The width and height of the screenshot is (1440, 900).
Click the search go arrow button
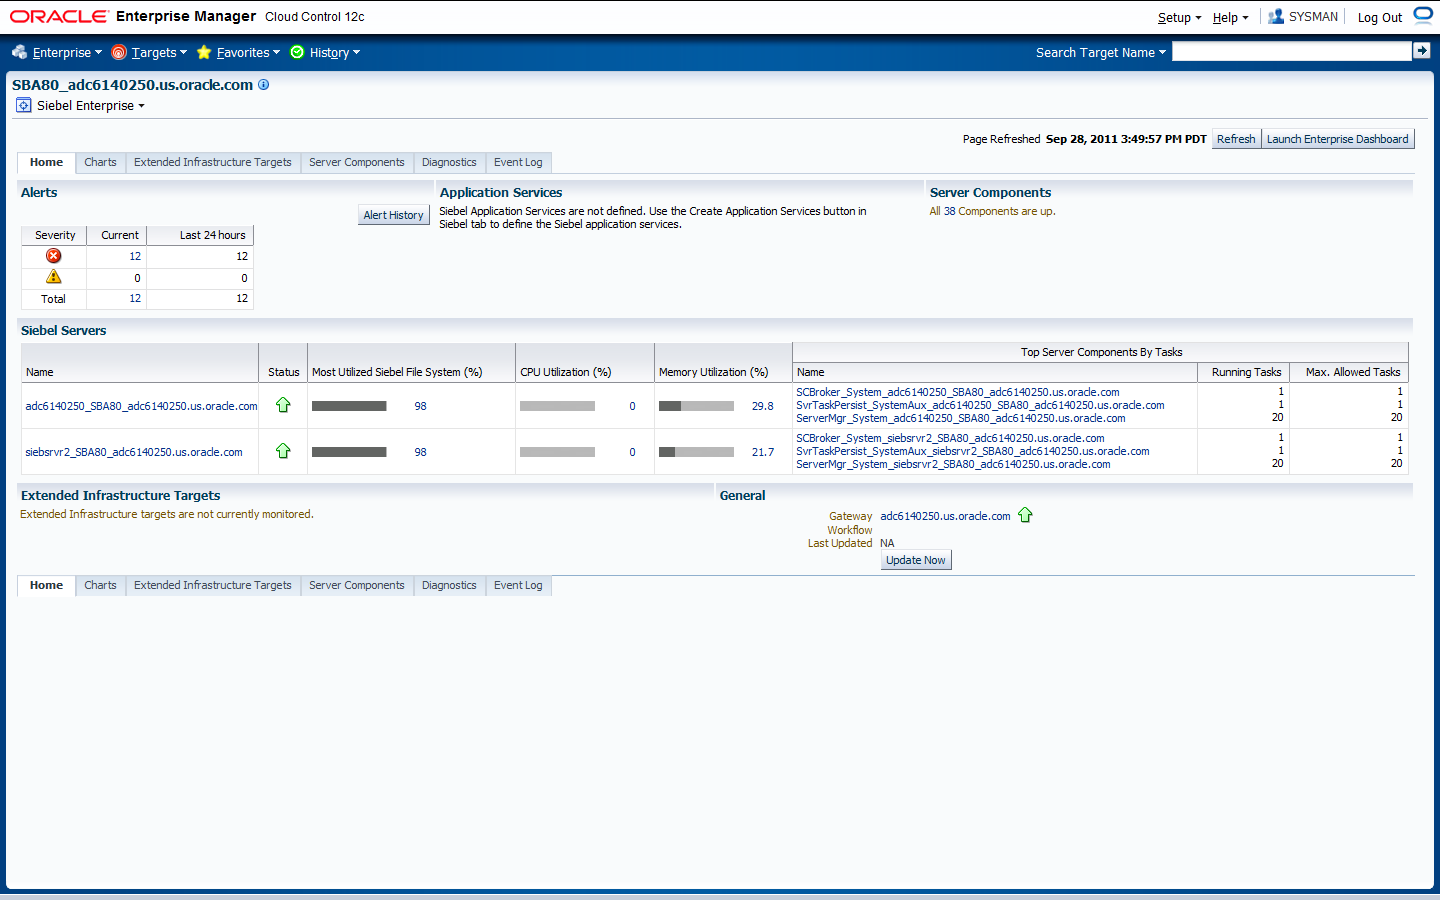tap(1421, 51)
